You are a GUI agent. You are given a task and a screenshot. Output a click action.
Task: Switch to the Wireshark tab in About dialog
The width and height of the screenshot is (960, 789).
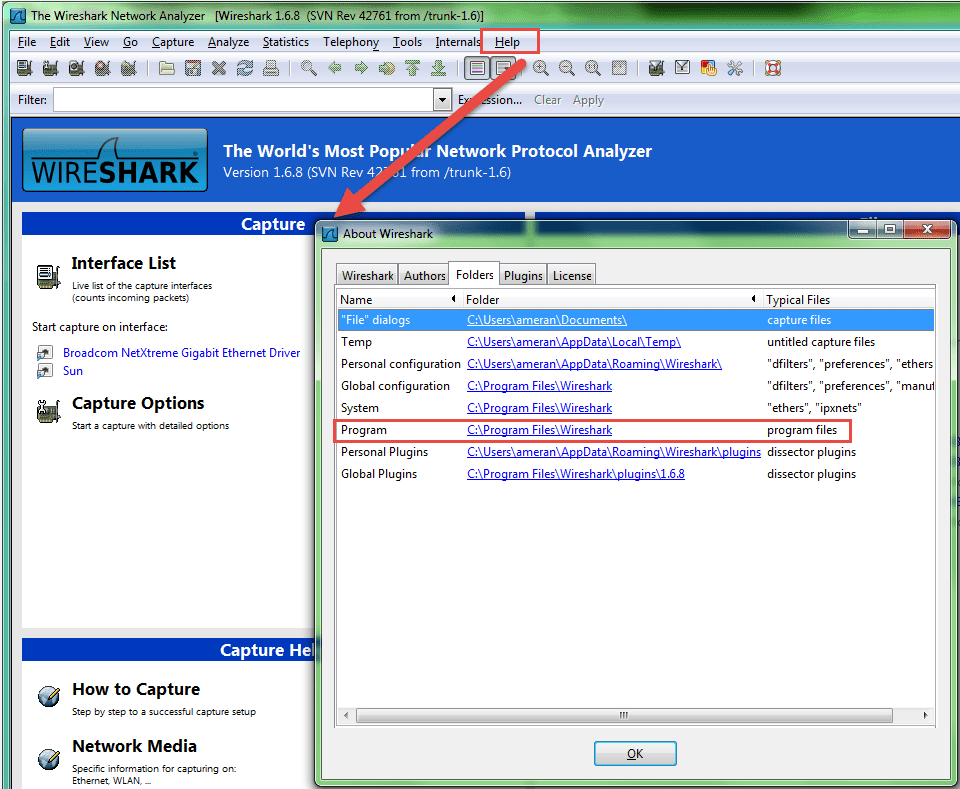(367, 275)
